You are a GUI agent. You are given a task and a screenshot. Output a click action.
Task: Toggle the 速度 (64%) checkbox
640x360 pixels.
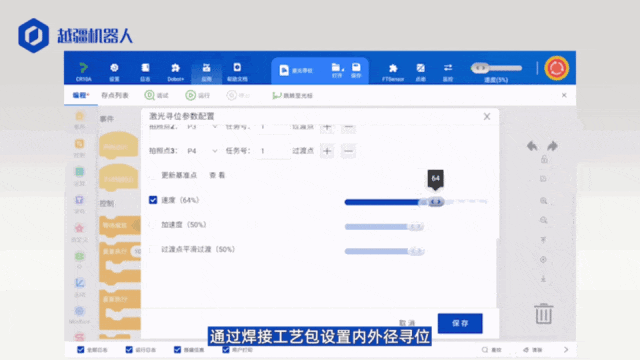153,200
